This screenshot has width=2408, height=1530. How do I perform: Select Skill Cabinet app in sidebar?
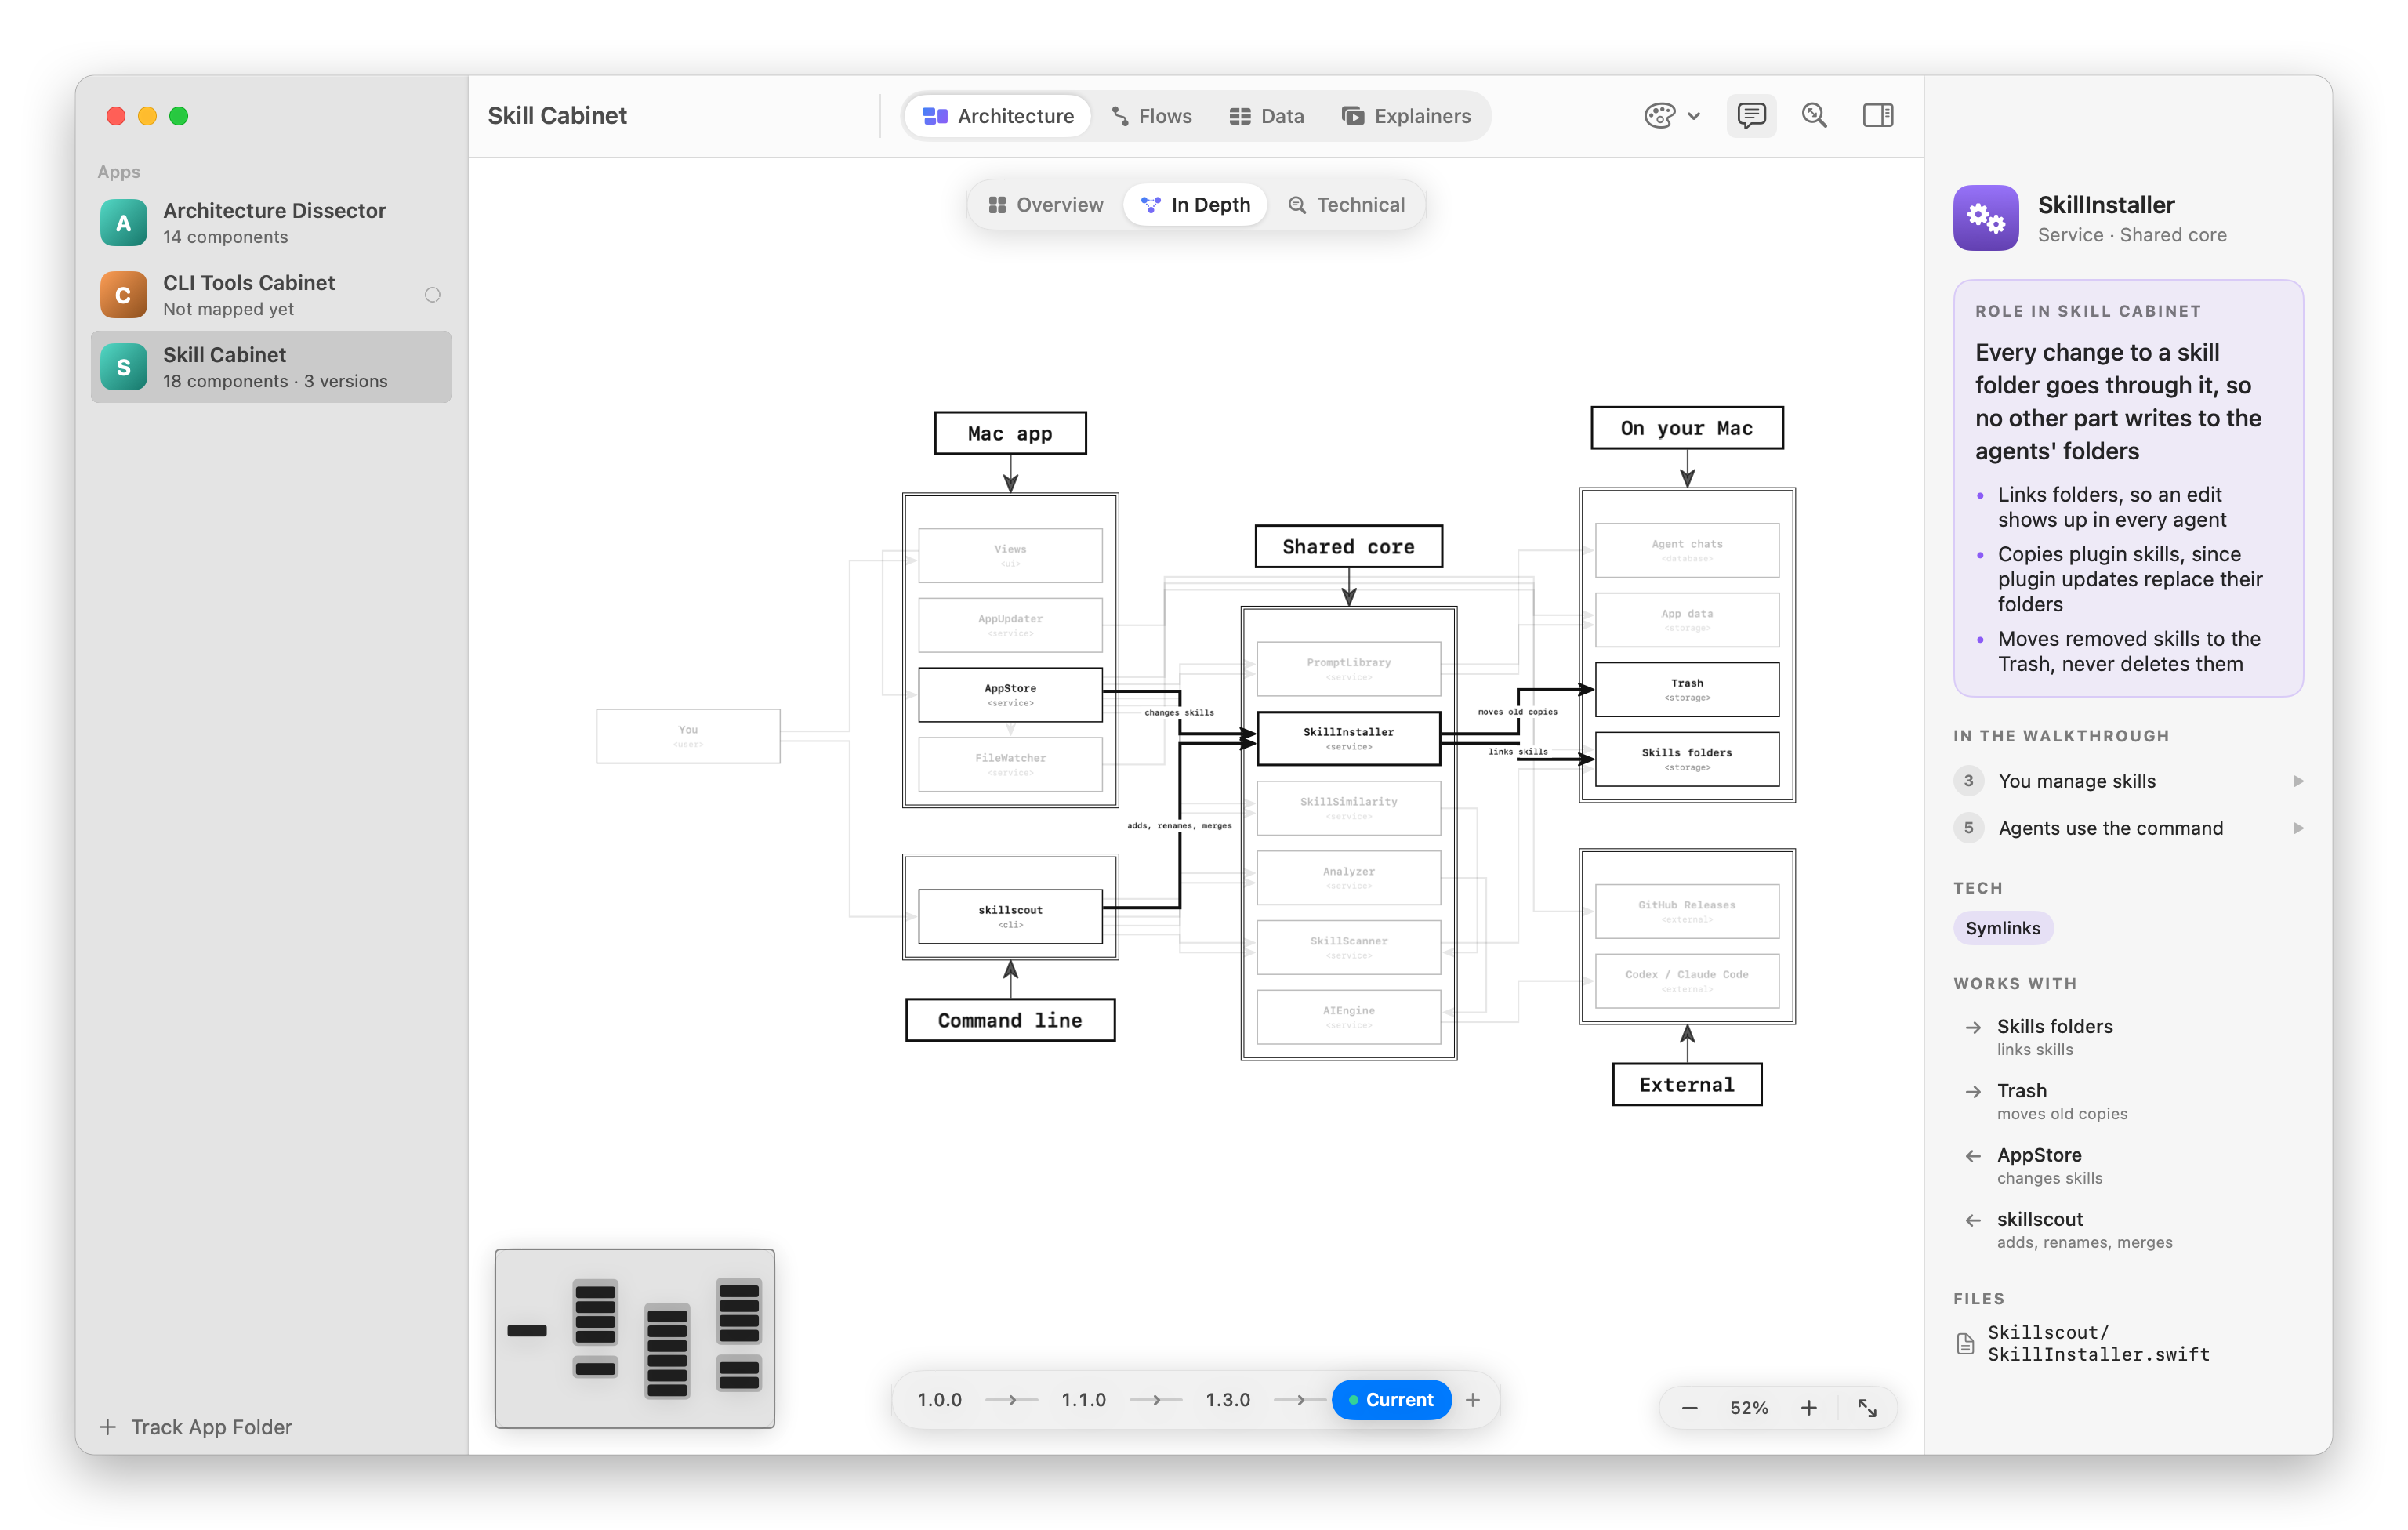click(x=271, y=367)
